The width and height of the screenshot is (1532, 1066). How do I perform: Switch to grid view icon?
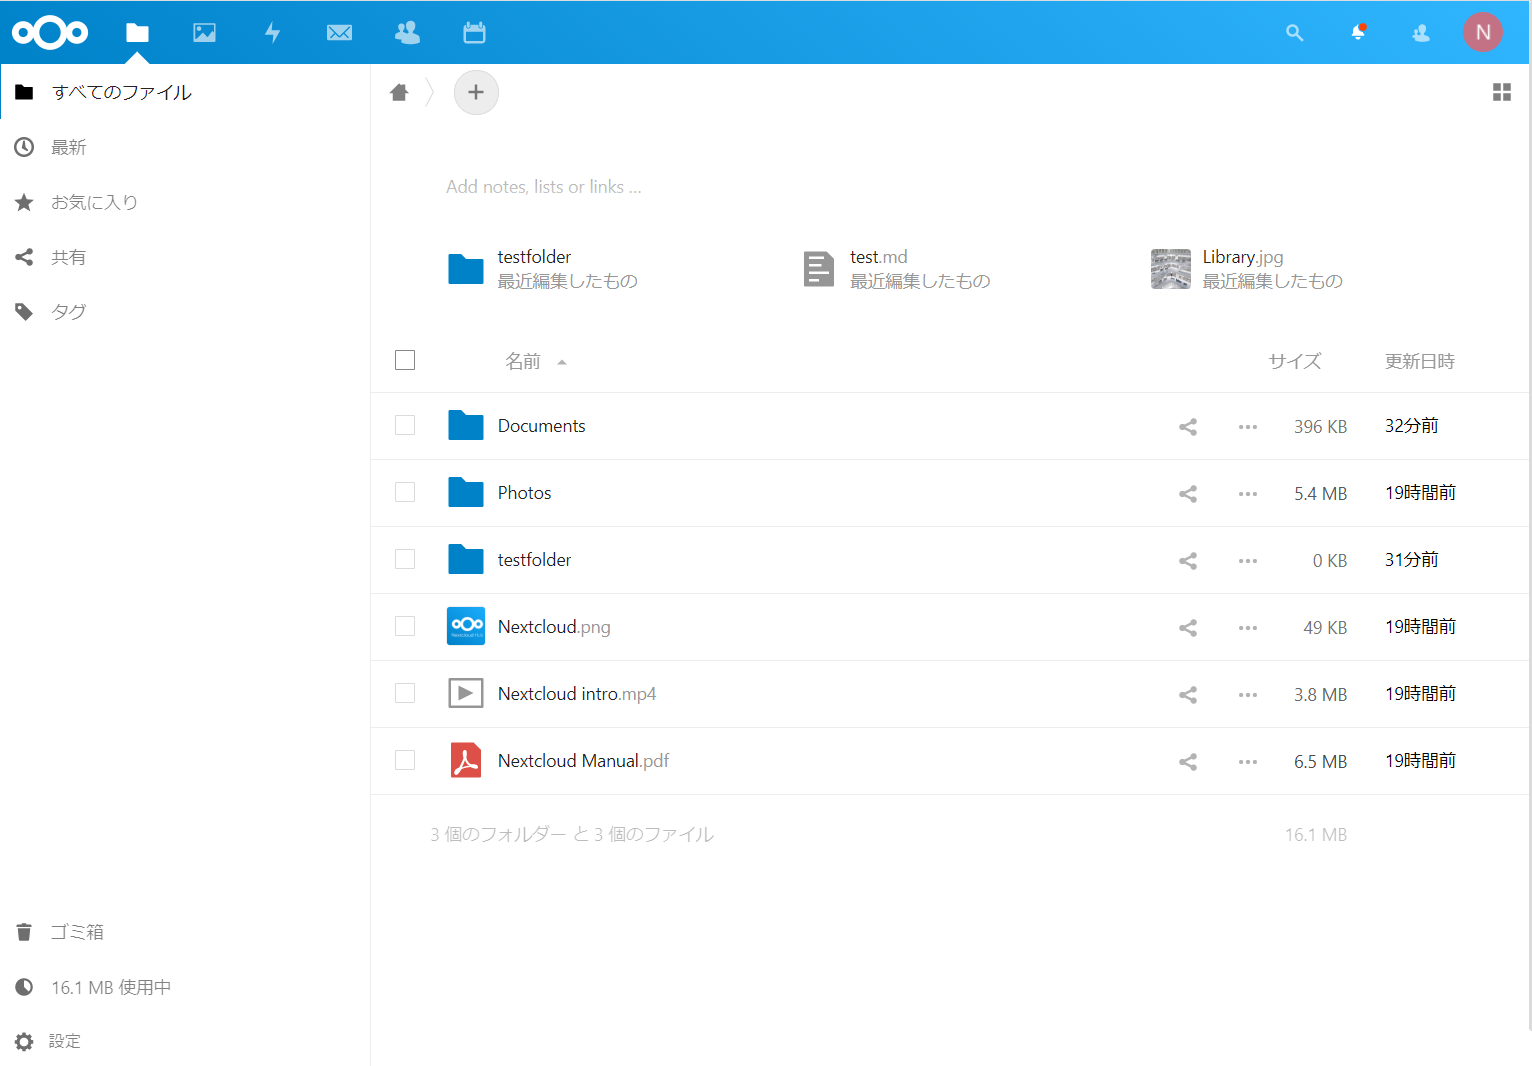coord(1502,92)
